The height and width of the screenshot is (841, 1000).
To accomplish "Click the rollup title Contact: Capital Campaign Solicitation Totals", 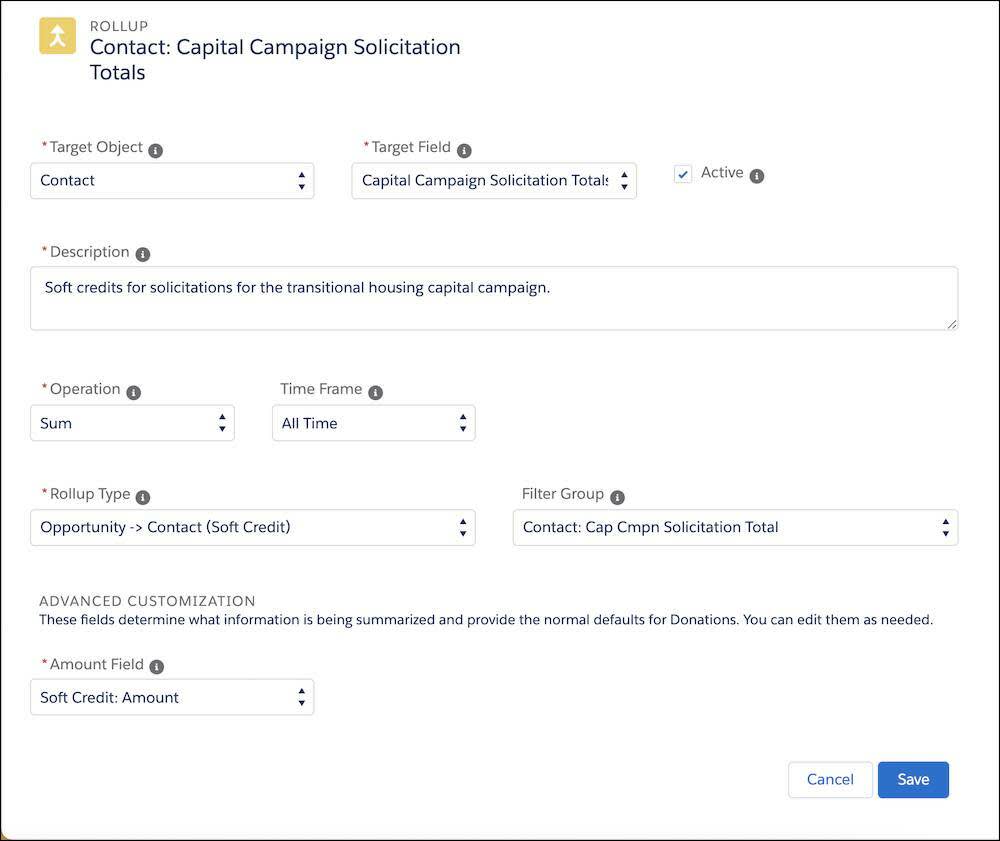I will coord(275,60).
